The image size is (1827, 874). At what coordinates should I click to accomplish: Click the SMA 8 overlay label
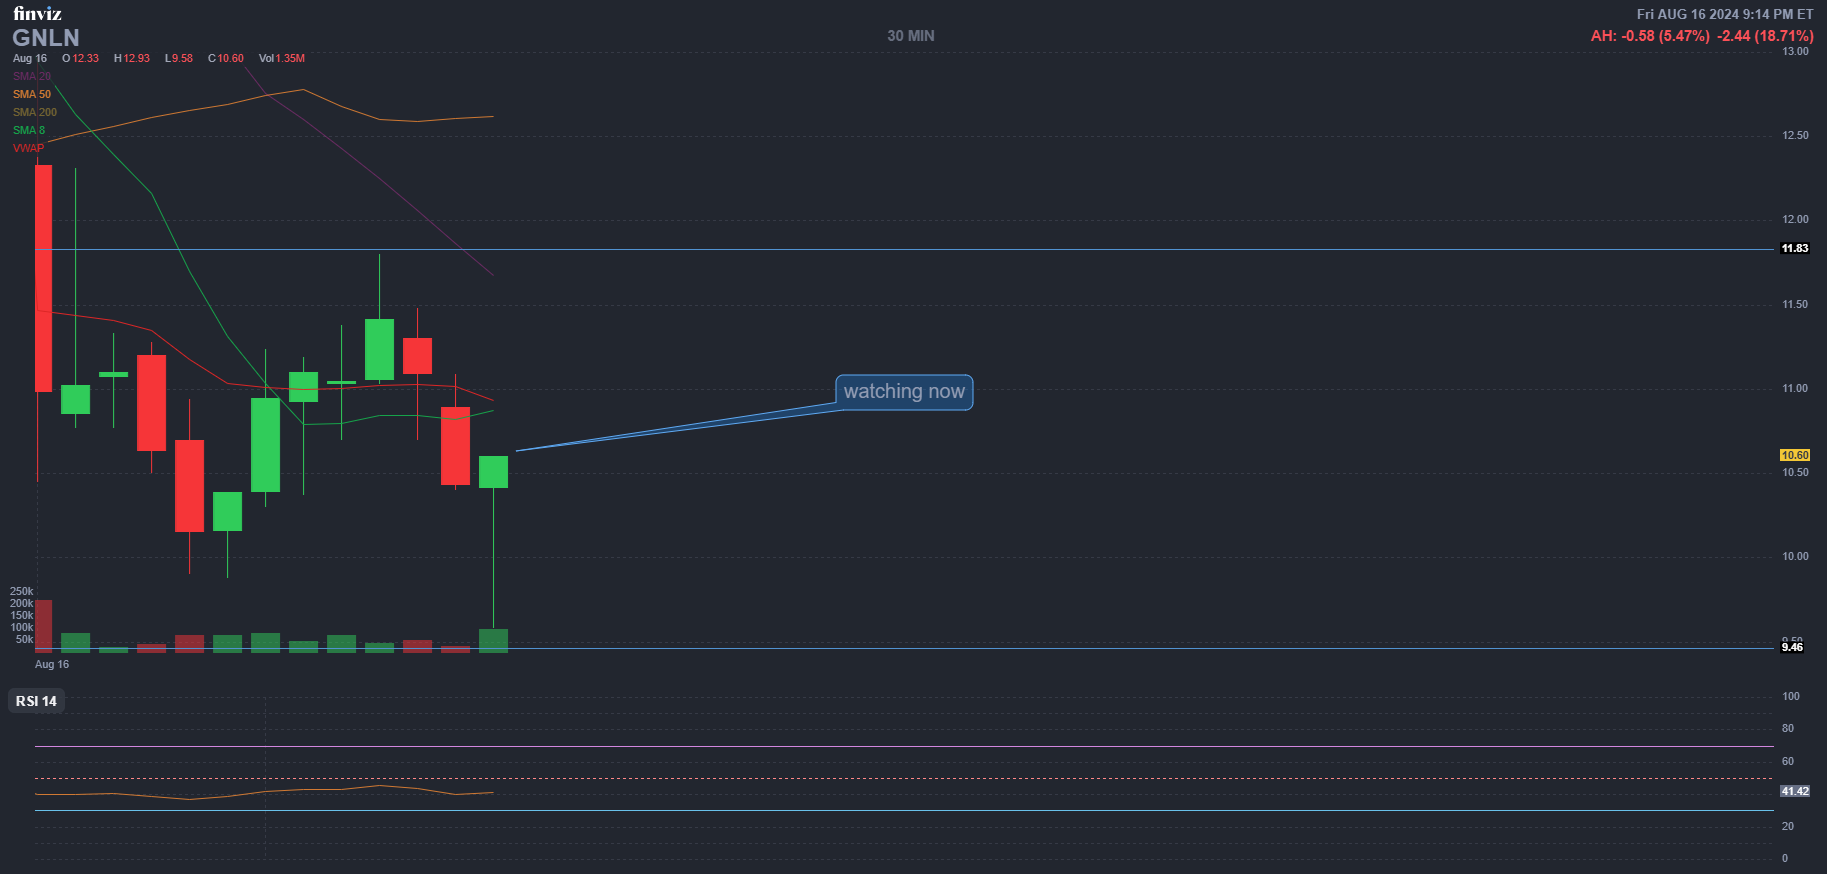(x=28, y=130)
